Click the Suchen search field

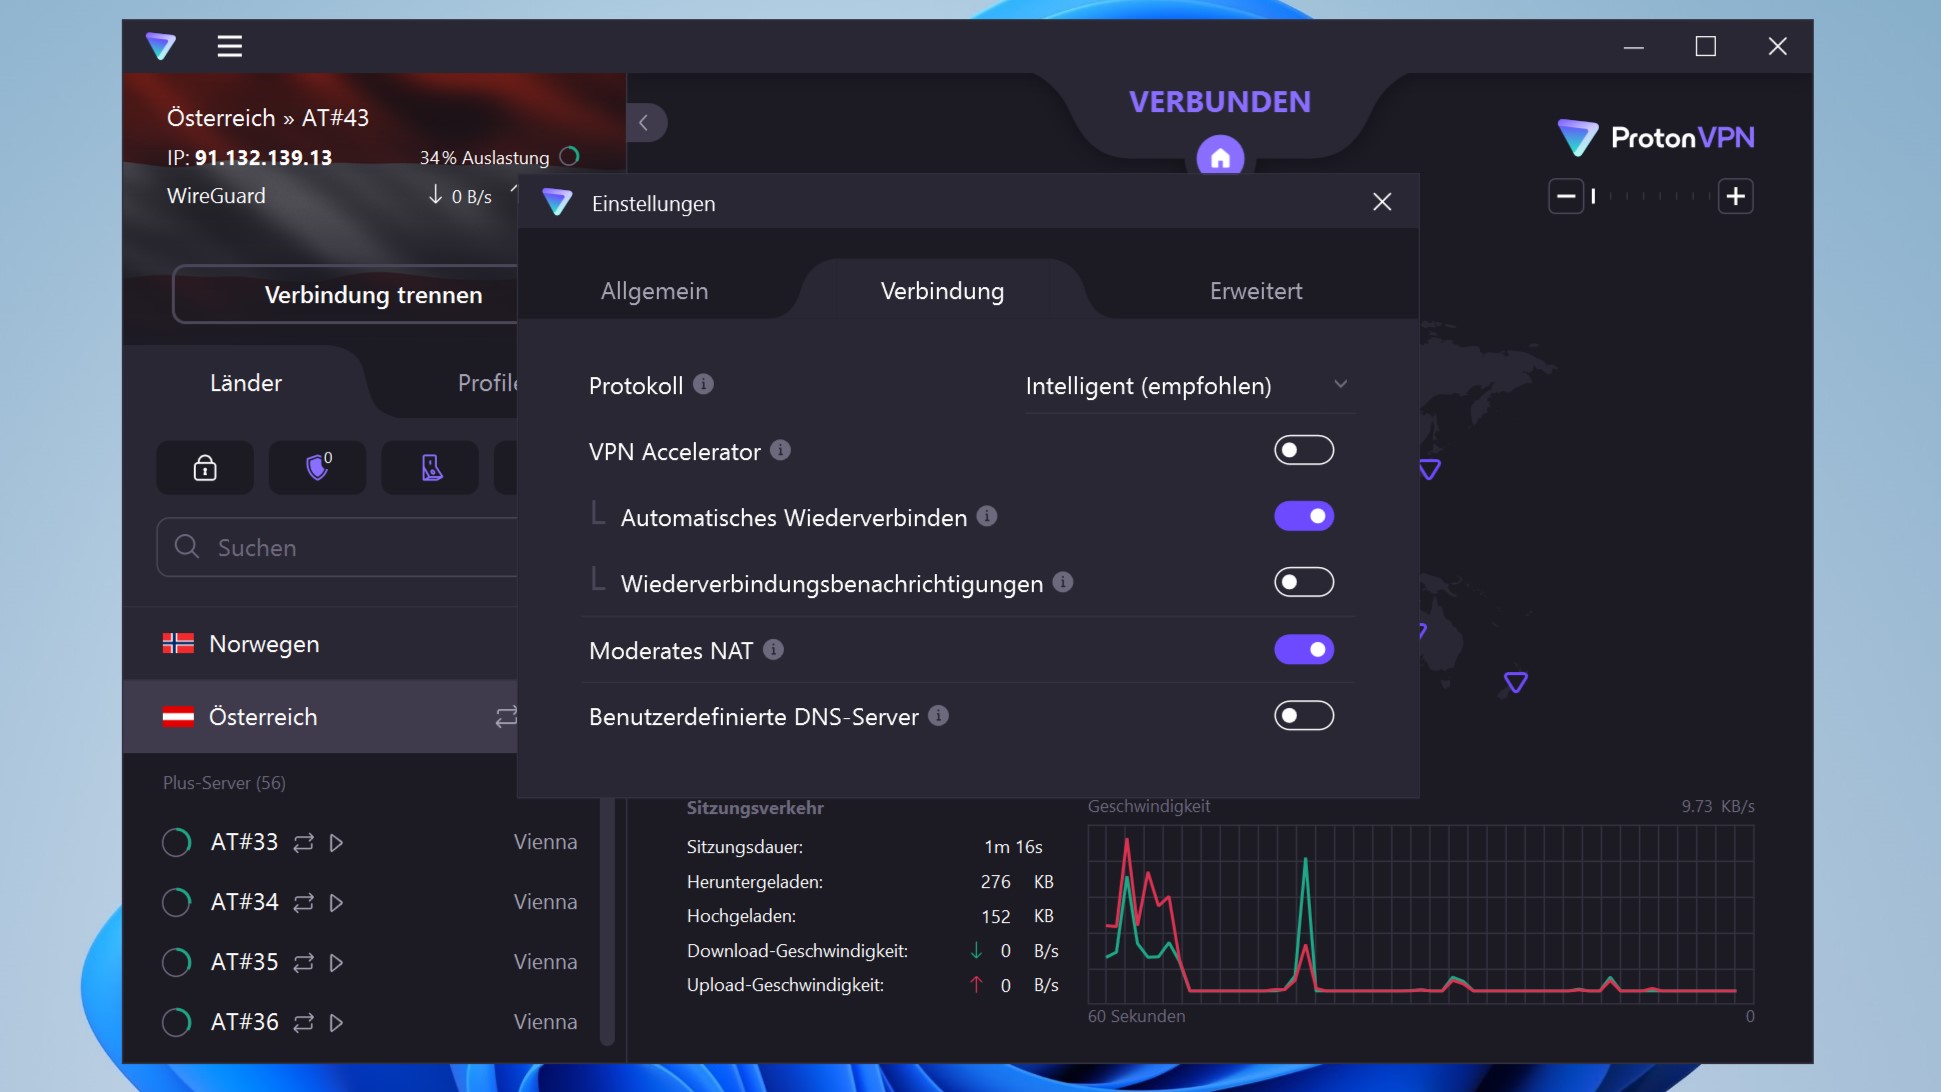(338, 547)
